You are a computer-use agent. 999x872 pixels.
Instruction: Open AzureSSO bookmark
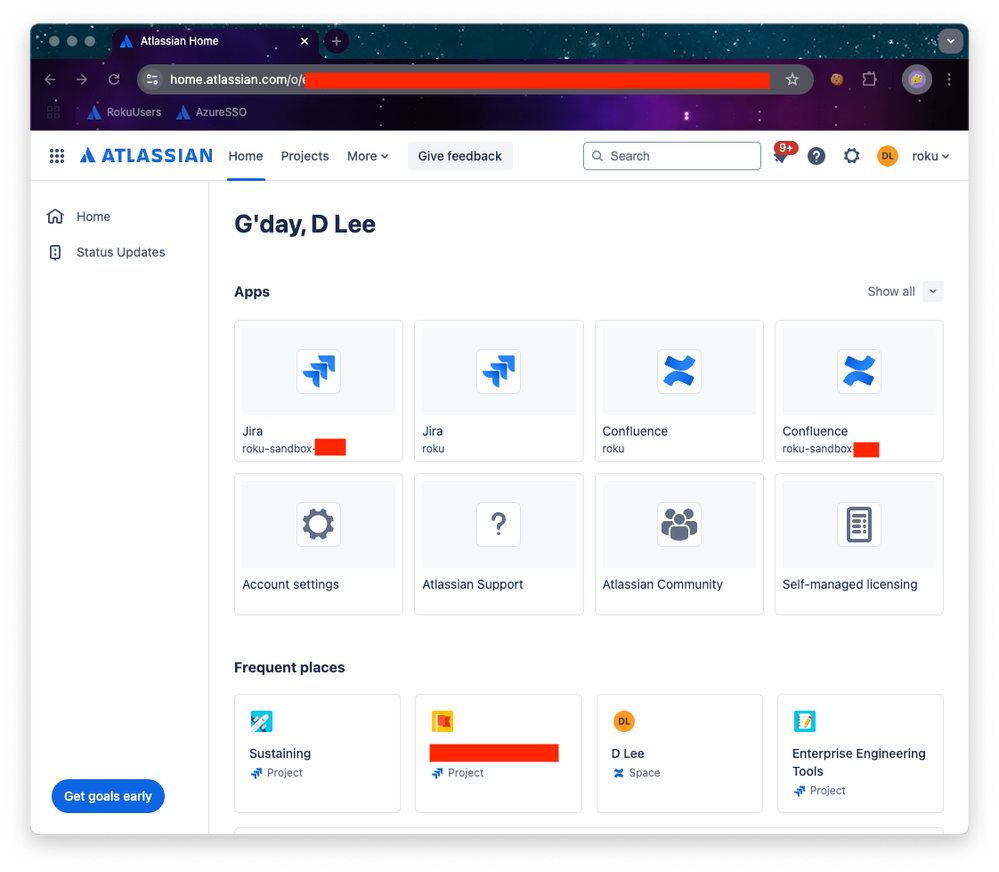coord(212,112)
